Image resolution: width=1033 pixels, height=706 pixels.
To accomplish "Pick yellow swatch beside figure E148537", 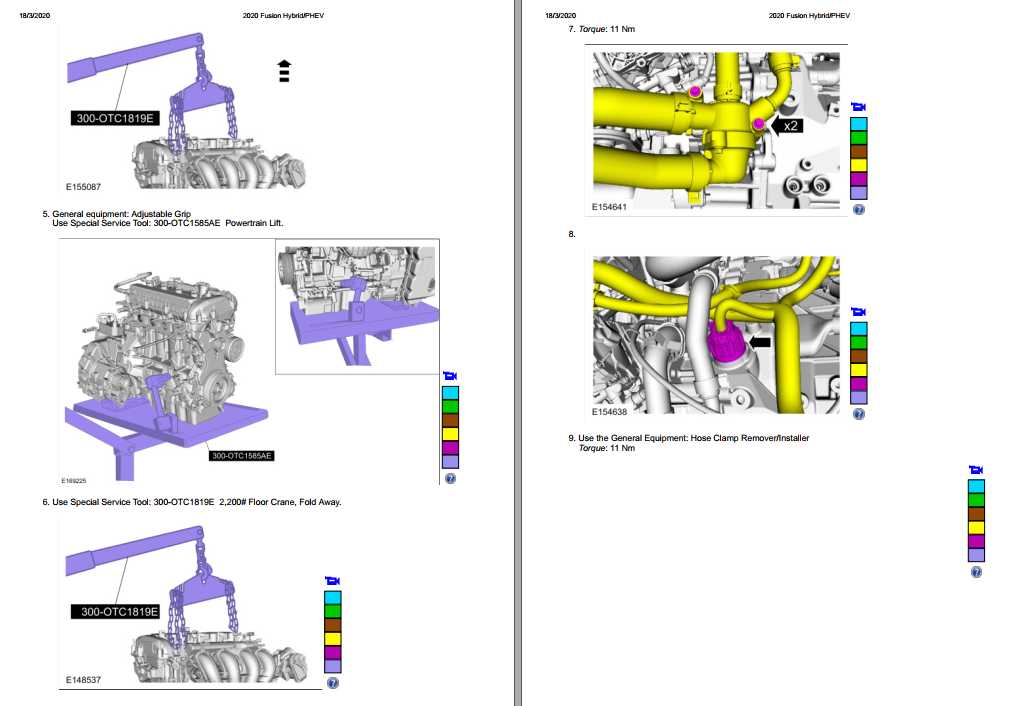I will [x=333, y=639].
